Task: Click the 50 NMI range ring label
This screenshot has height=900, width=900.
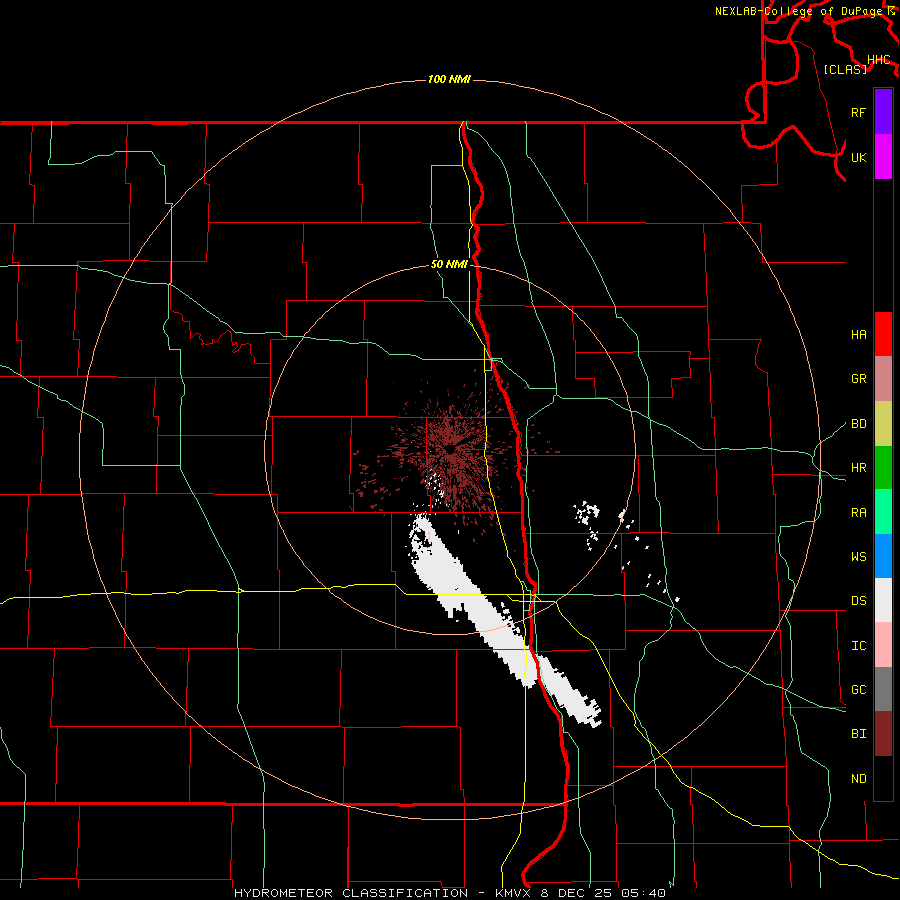Action: click(x=449, y=264)
